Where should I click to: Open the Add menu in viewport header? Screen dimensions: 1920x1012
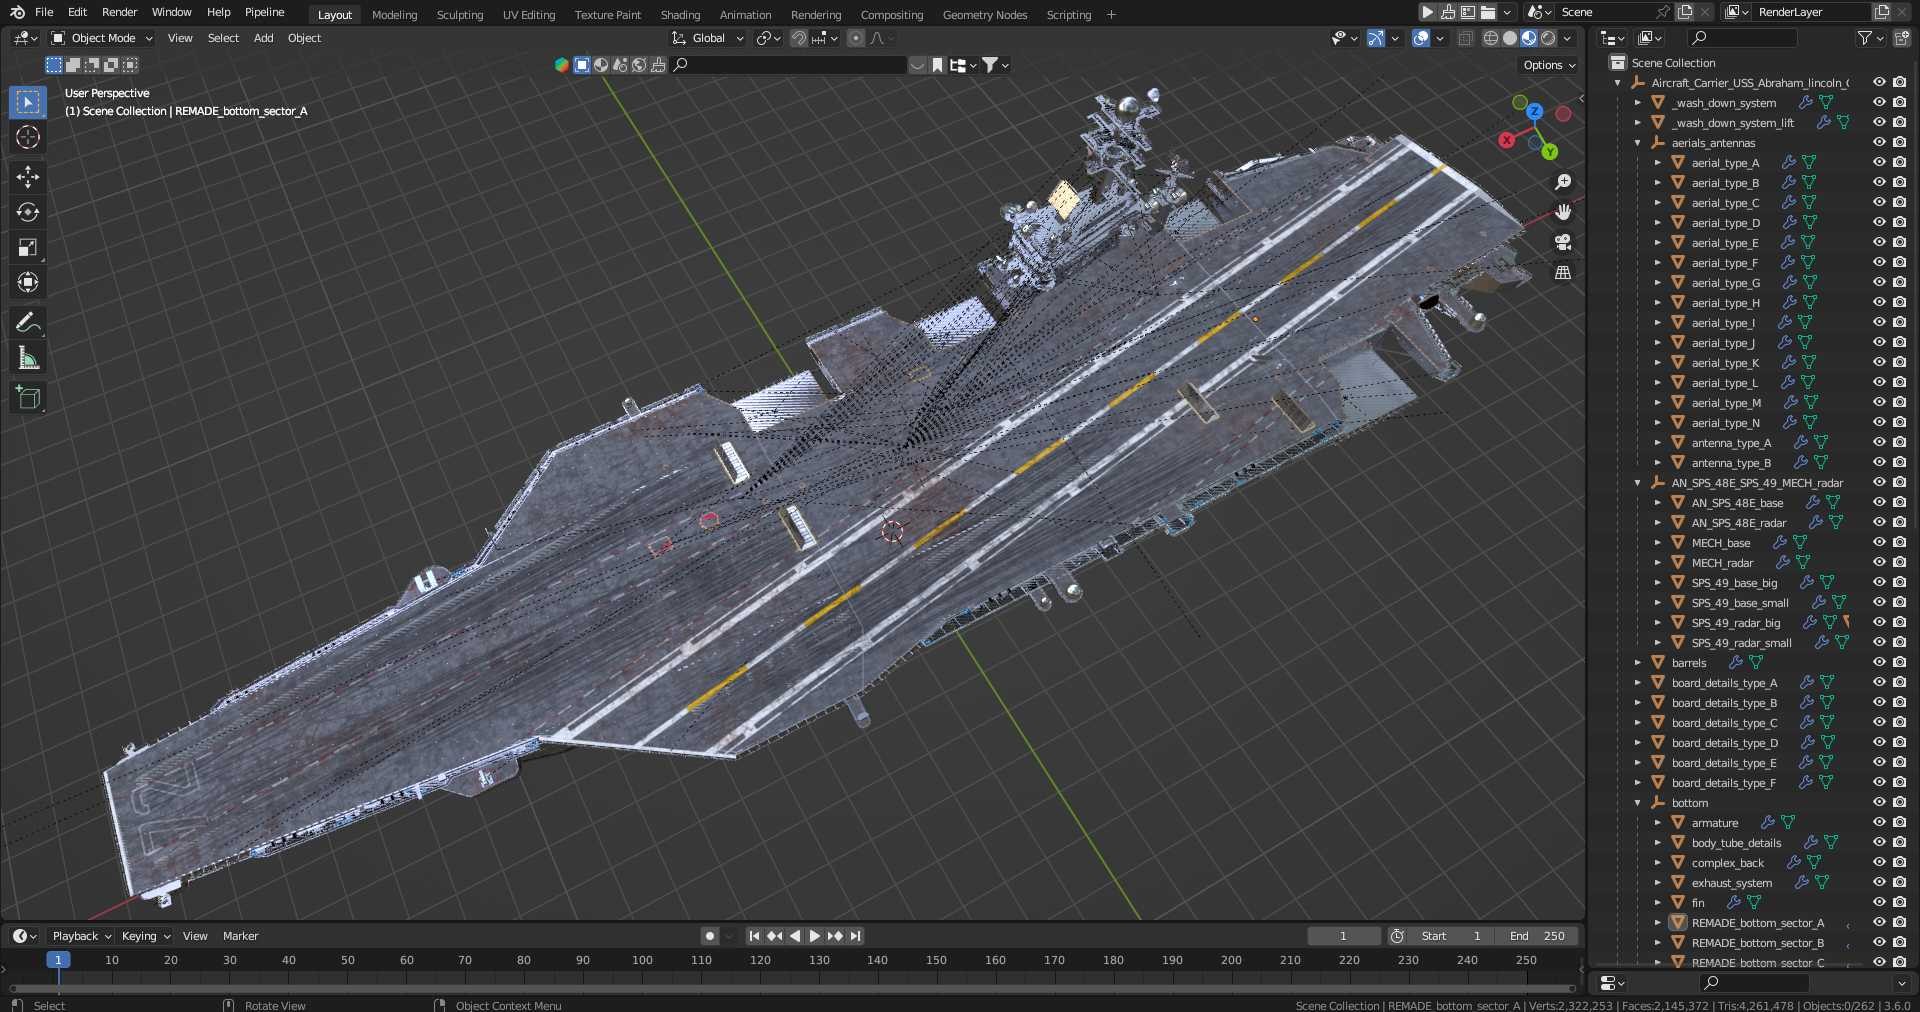coord(263,38)
